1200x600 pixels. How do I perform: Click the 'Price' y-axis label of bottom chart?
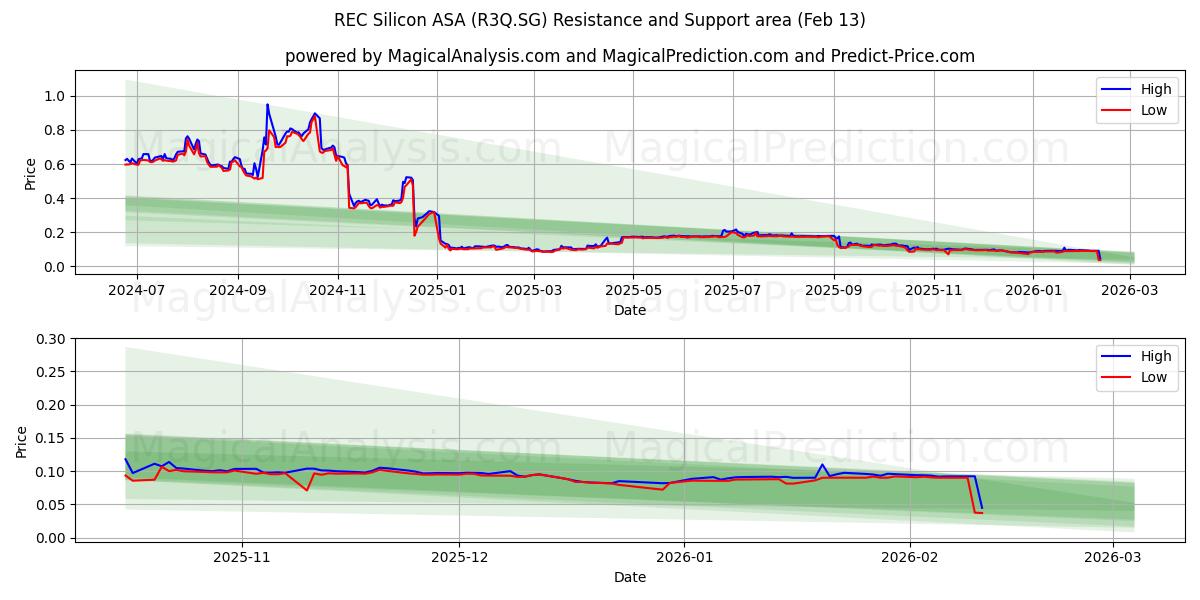22,441
